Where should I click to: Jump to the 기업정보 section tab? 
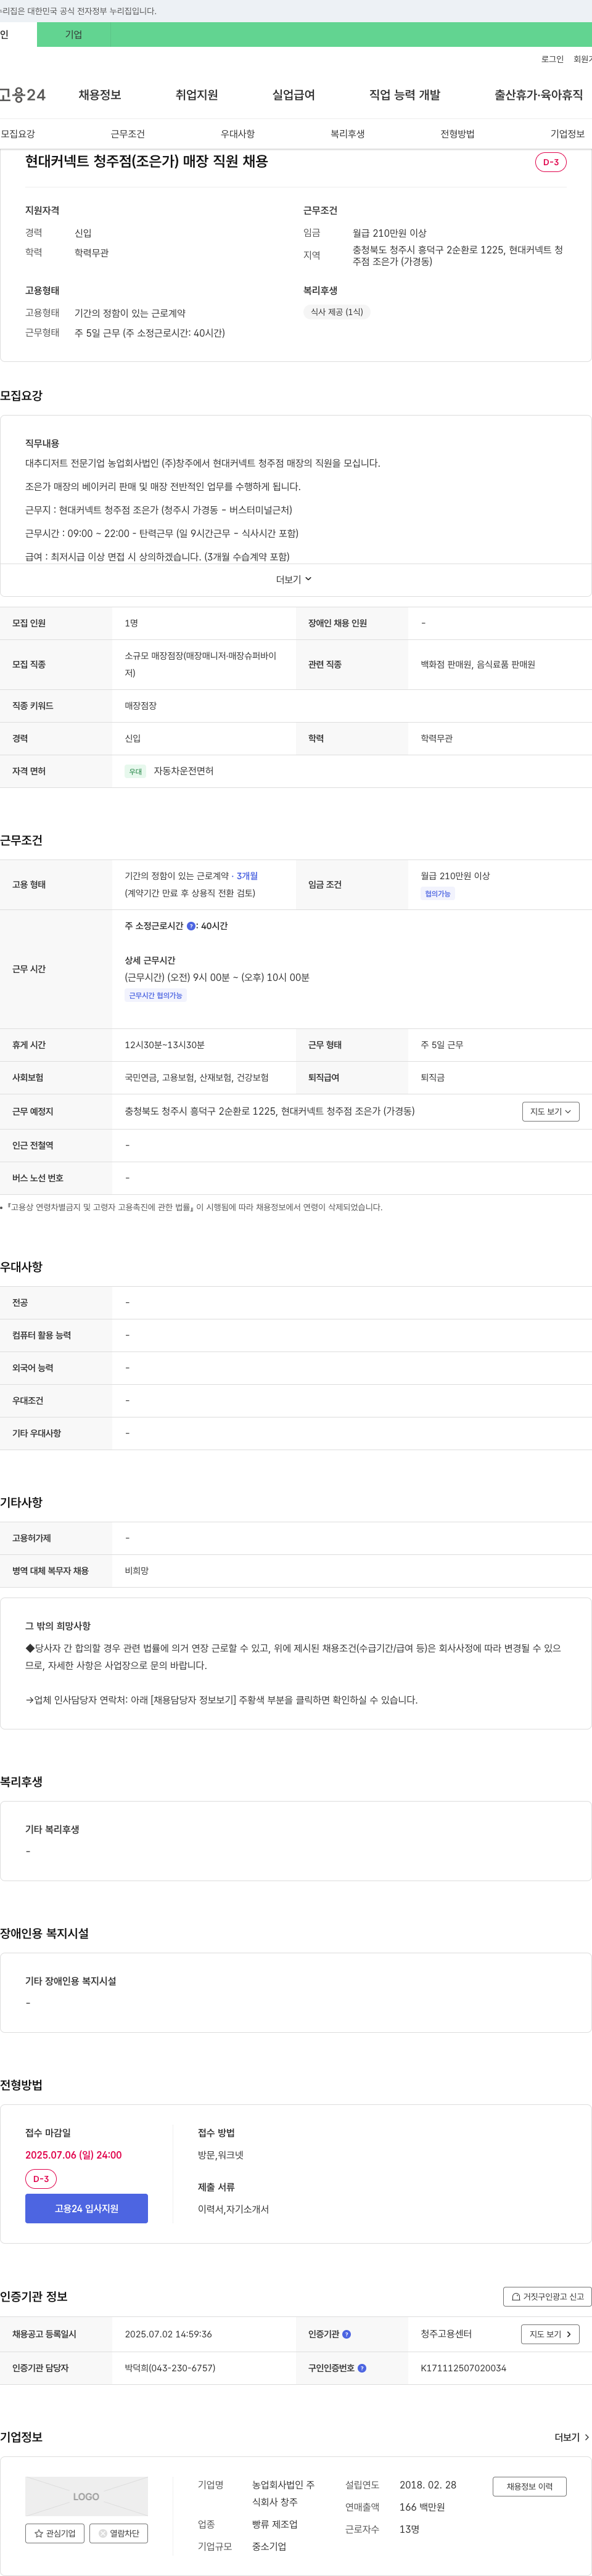[568, 134]
